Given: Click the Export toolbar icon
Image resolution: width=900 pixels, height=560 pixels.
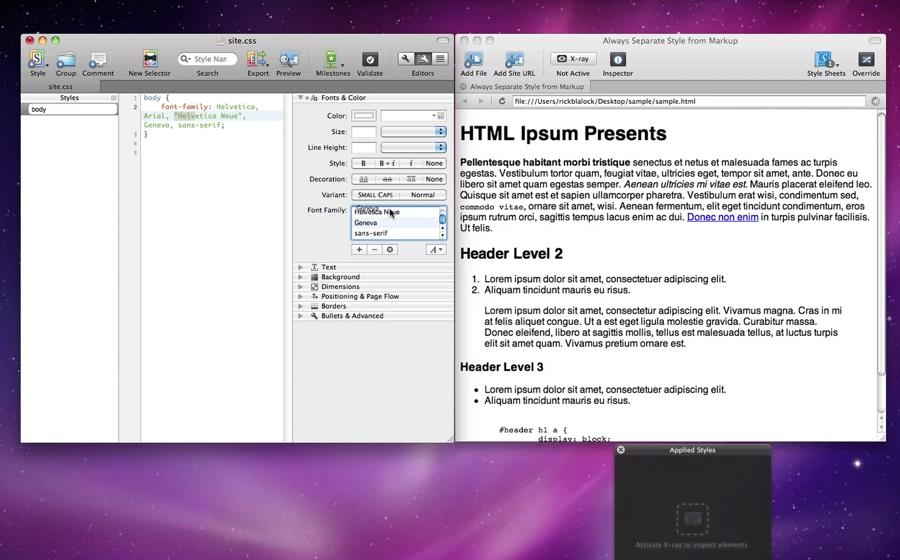Looking at the screenshot, I should [x=258, y=59].
